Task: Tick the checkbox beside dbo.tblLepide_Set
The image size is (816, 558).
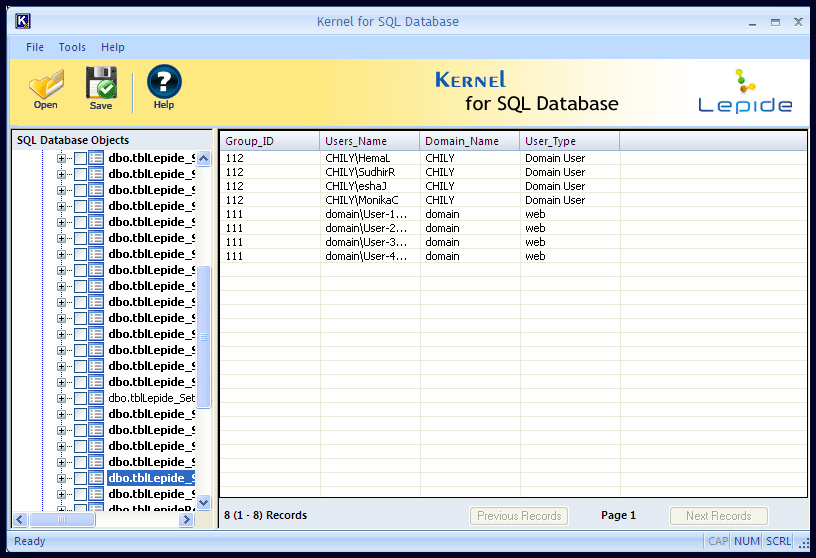Action: pyautogui.click(x=80, y=398)
